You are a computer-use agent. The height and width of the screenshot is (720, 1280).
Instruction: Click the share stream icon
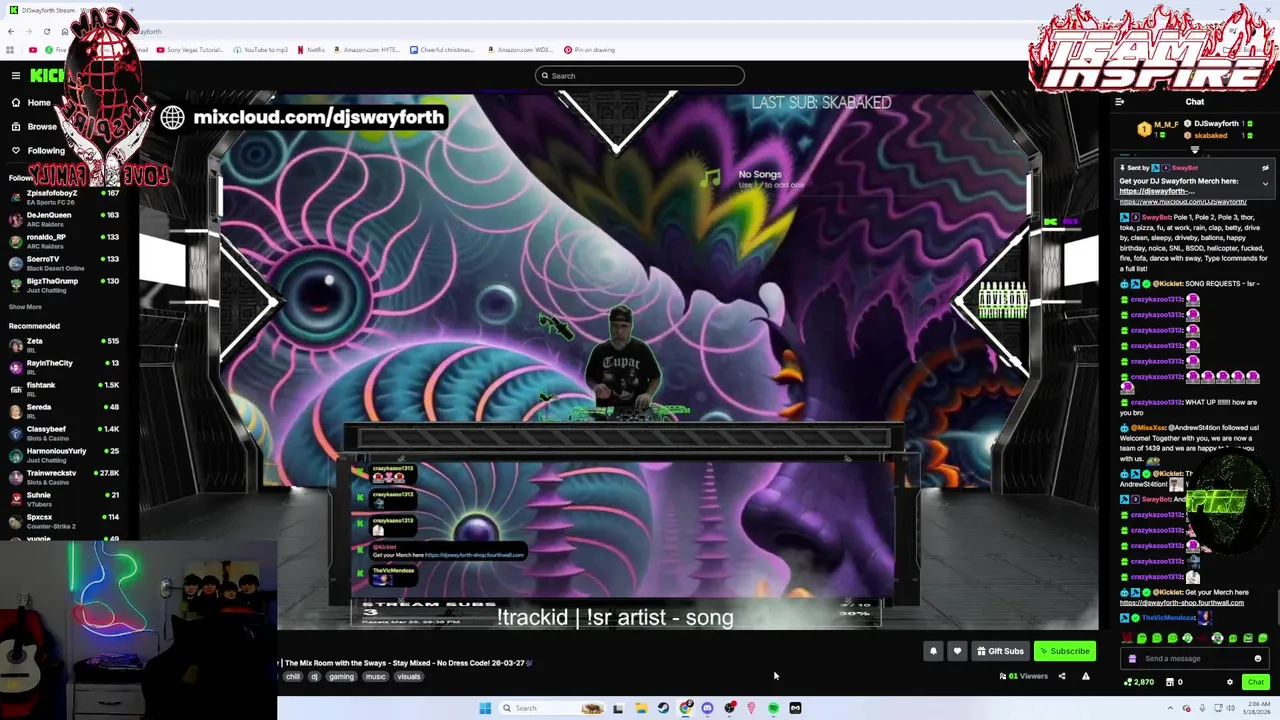(x=1062, y=676)
